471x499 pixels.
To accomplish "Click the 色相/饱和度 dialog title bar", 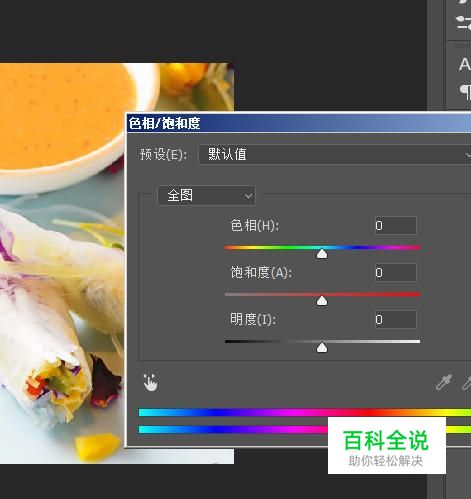I will pyautogui.click(x=299, y=123).
